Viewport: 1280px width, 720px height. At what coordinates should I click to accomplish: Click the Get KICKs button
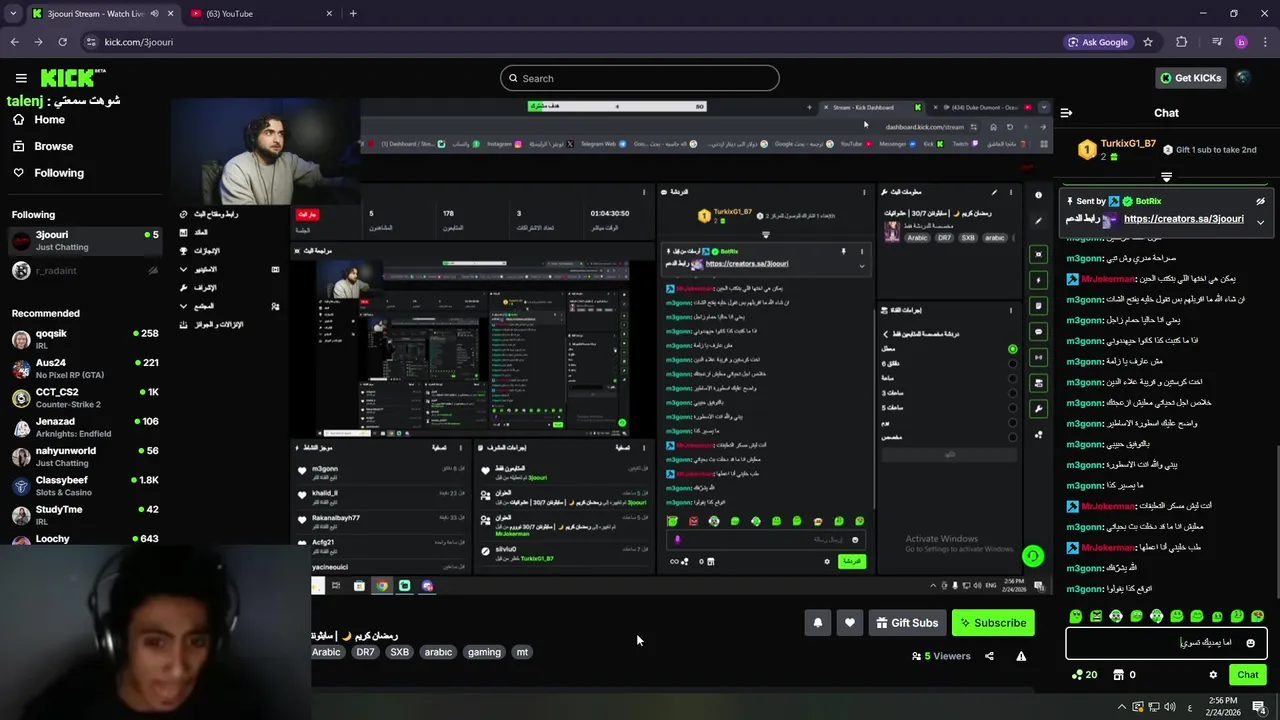point(1190,78)
